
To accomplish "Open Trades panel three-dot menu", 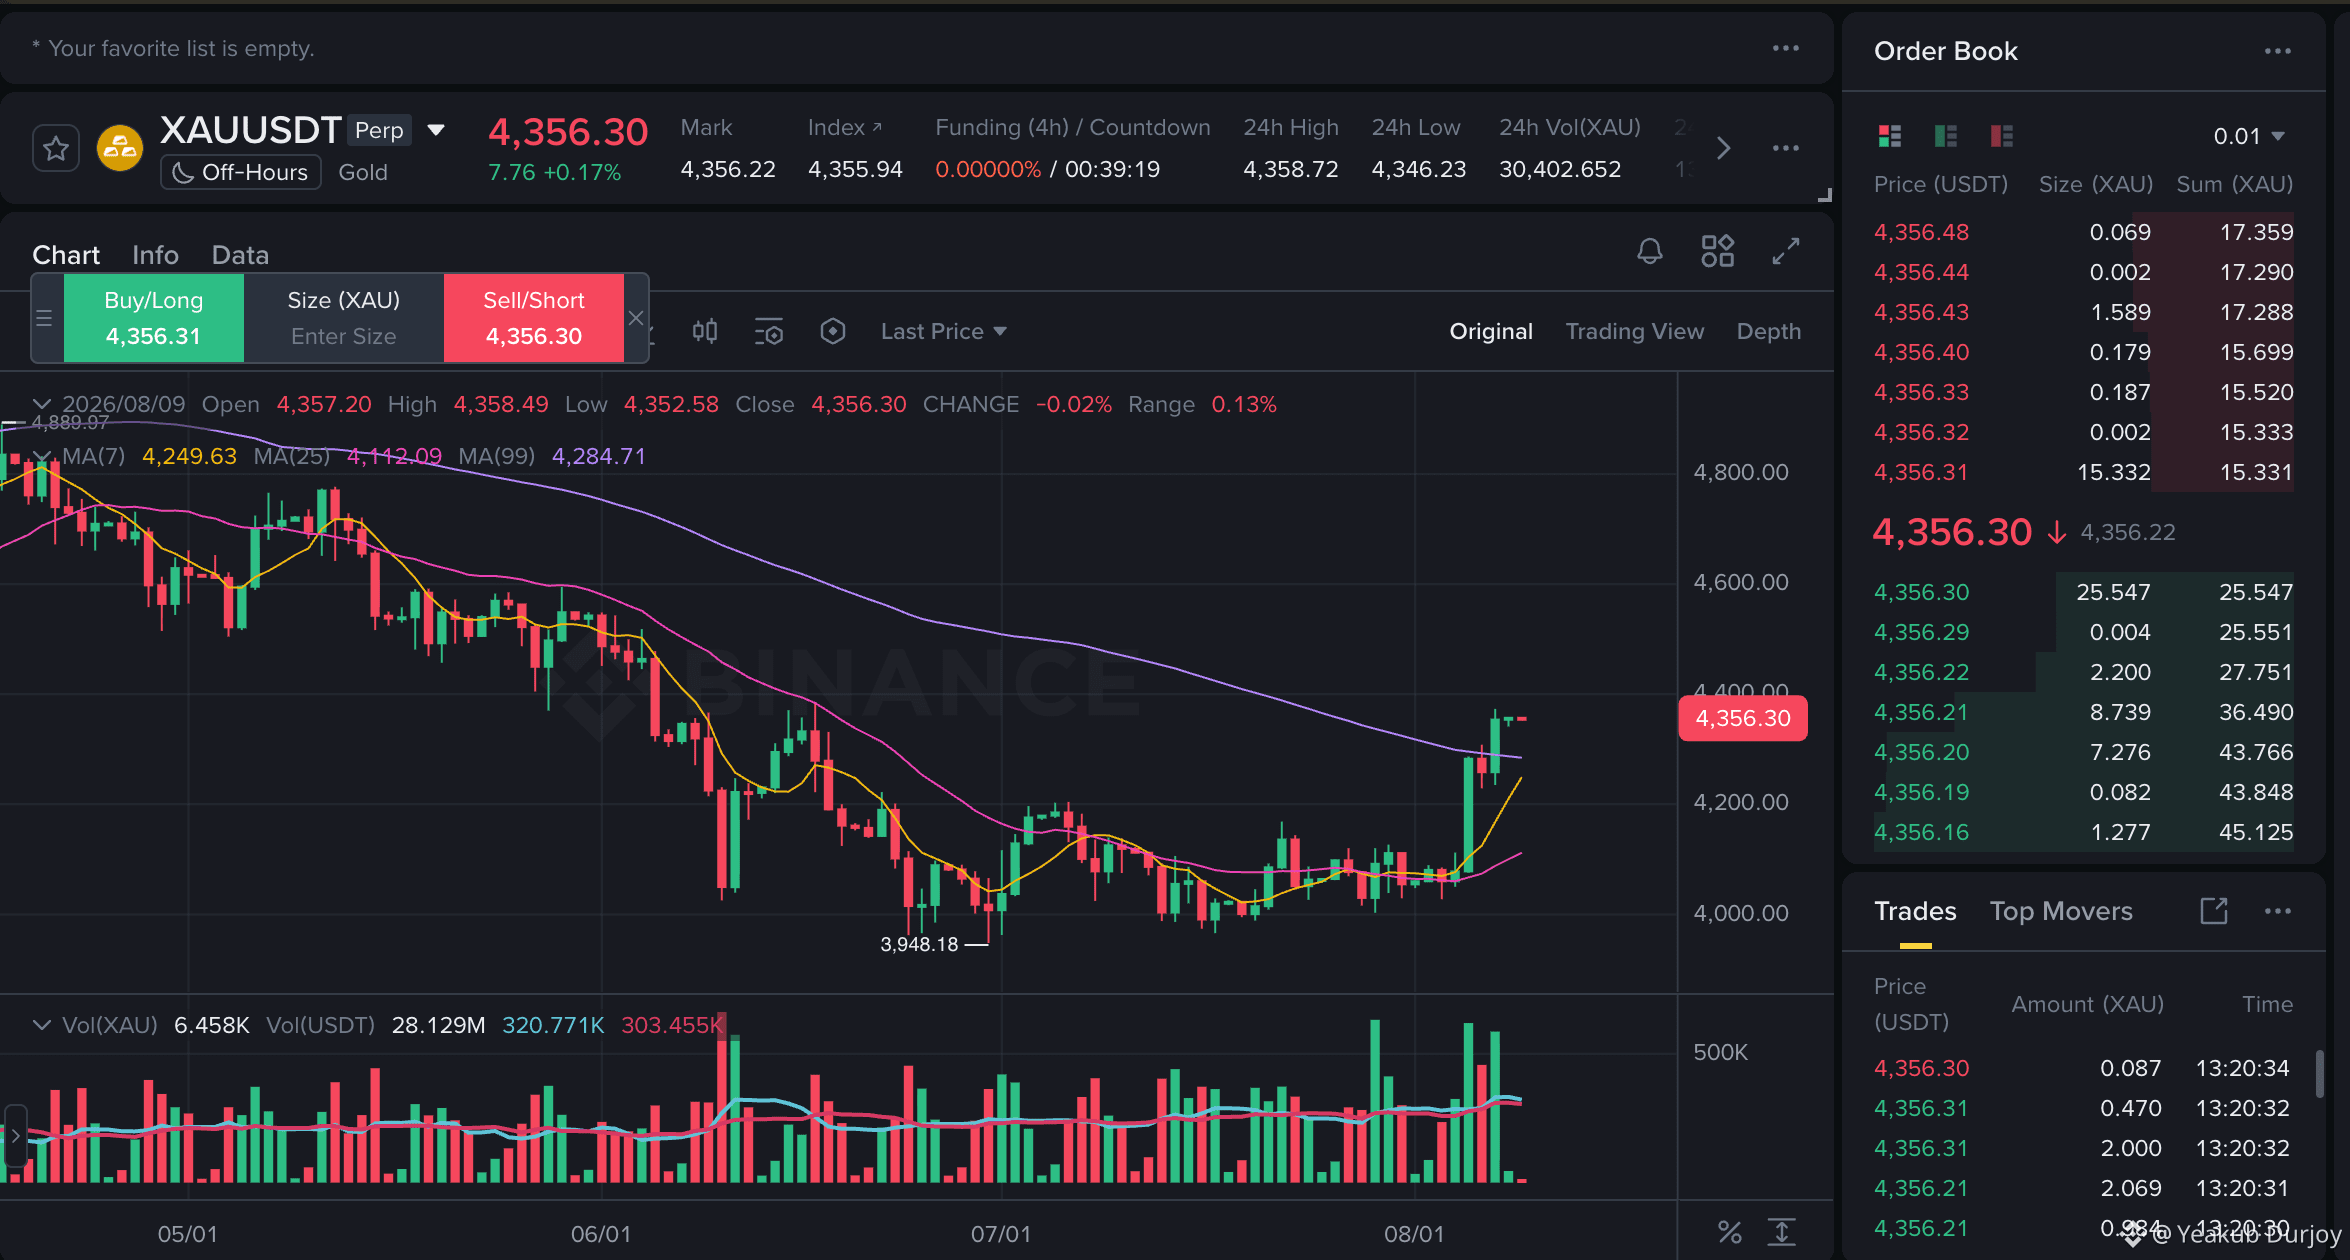I will point(2278,911).
